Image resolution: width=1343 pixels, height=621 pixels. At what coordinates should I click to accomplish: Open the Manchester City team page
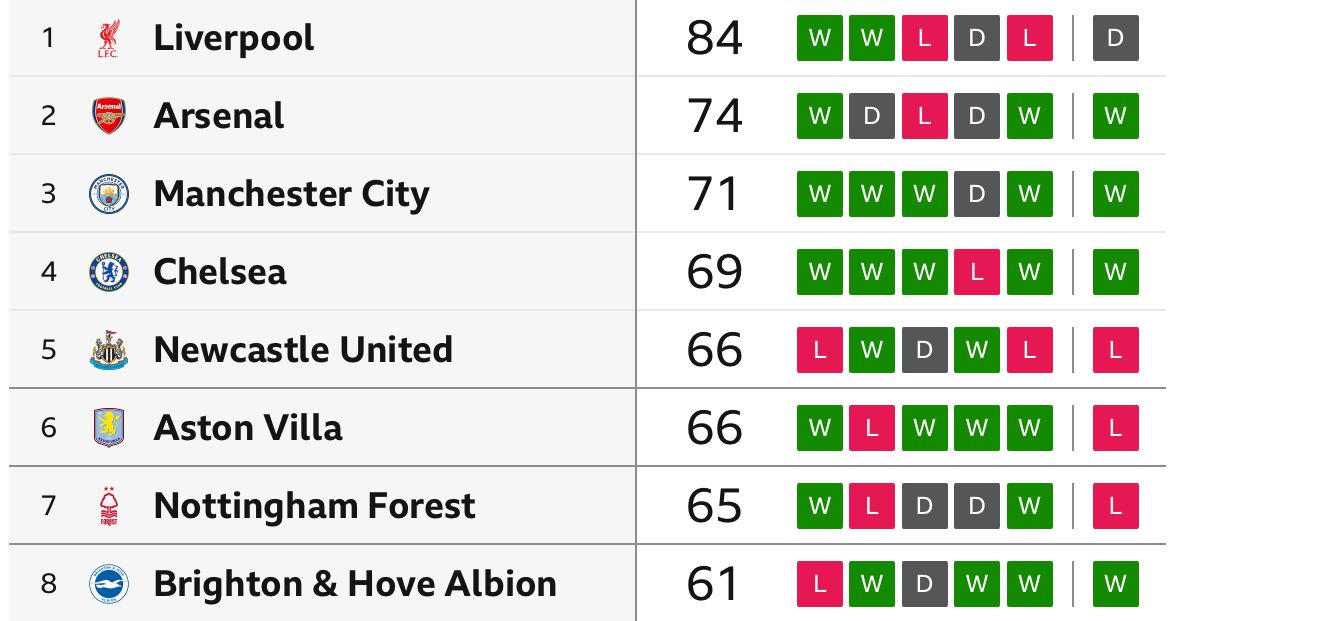291,194
